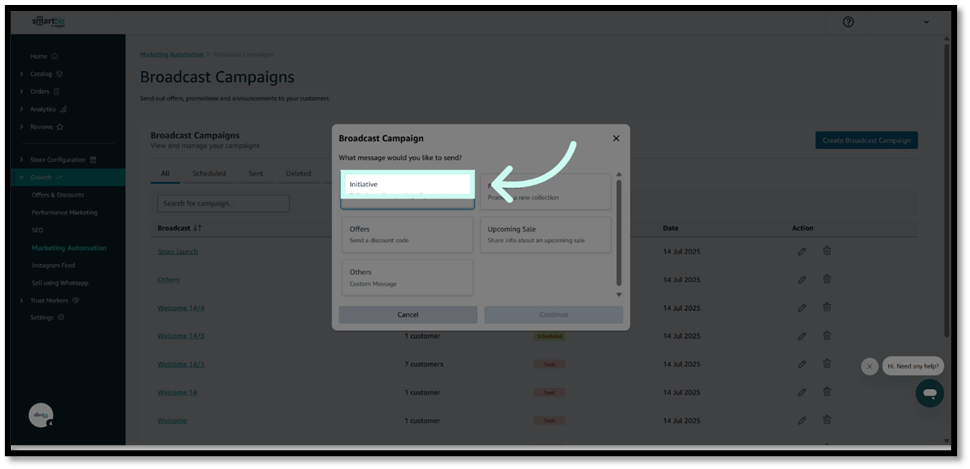The height and width of the screenshot is (469, 970).
Task: Switch to the Scheduled tab
Action: (x=209, y=173)
